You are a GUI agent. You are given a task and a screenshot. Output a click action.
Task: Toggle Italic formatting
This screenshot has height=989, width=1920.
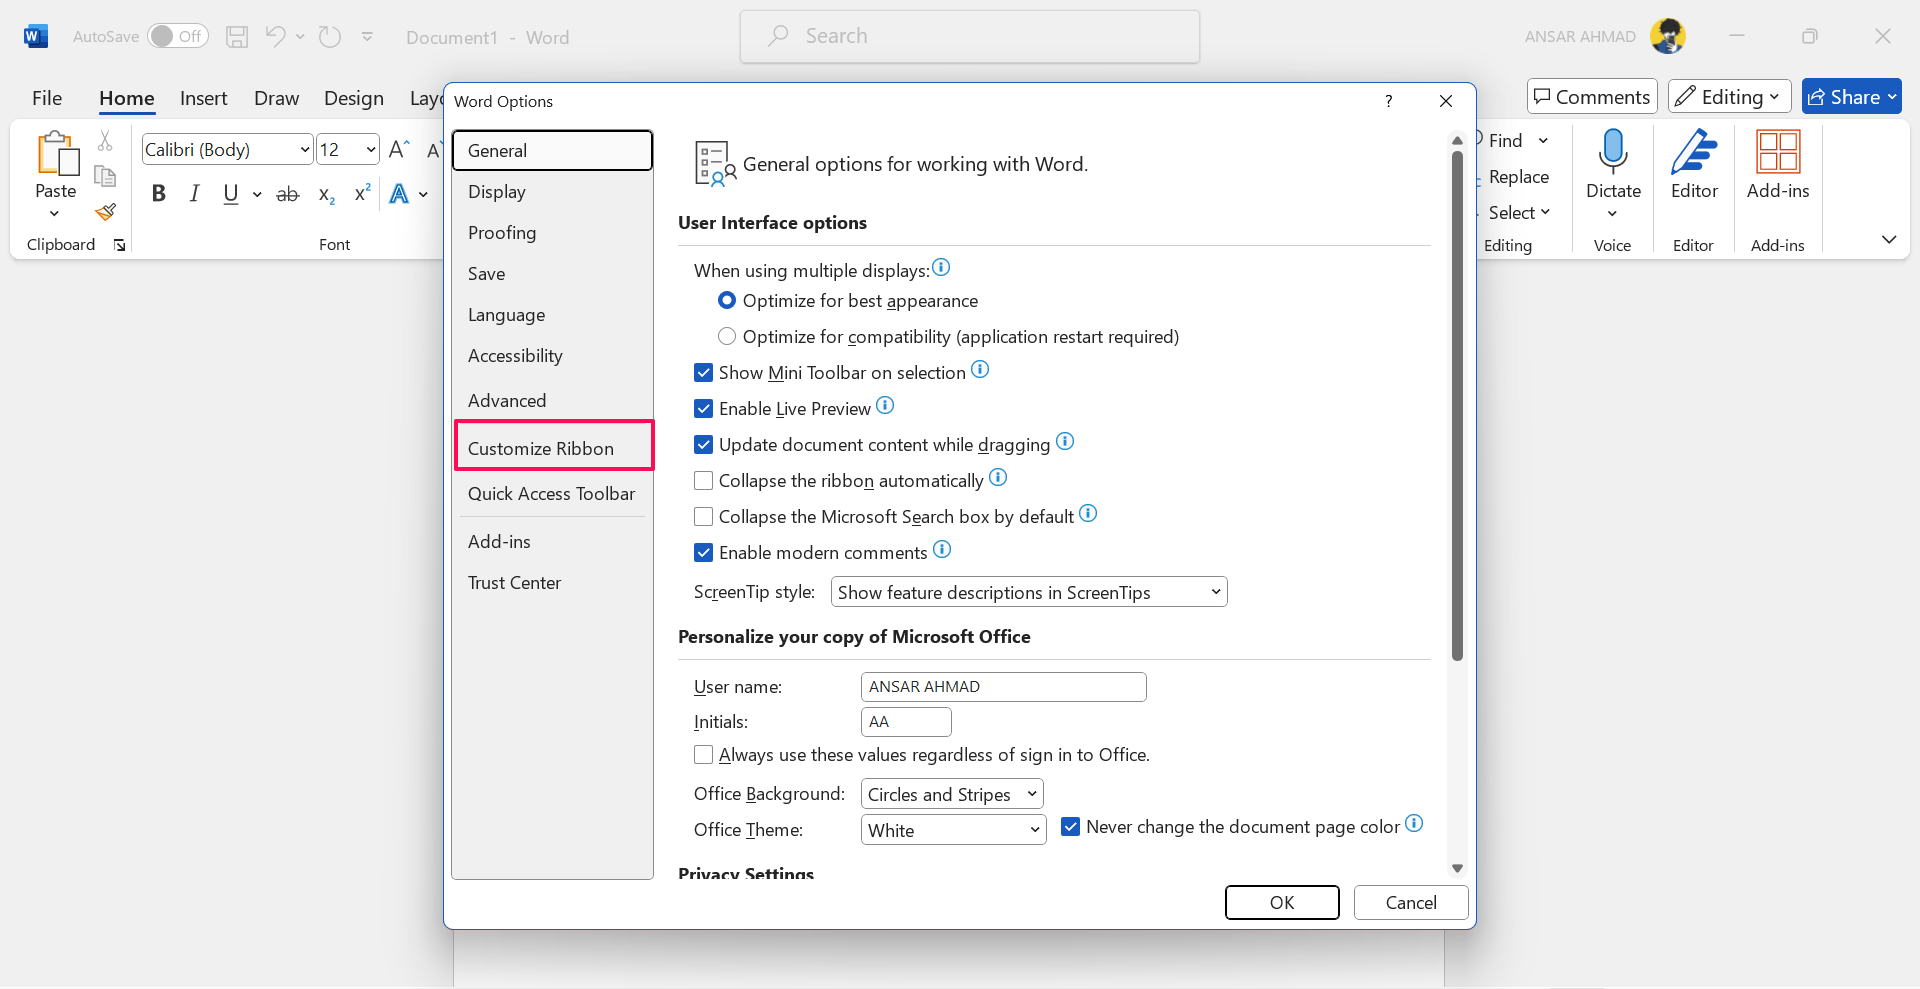click(194, 194)
